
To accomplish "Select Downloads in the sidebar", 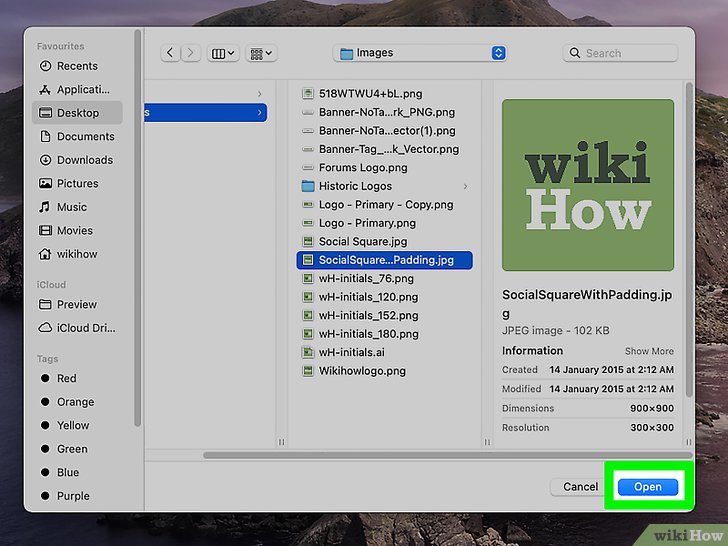I will [84, 160].
